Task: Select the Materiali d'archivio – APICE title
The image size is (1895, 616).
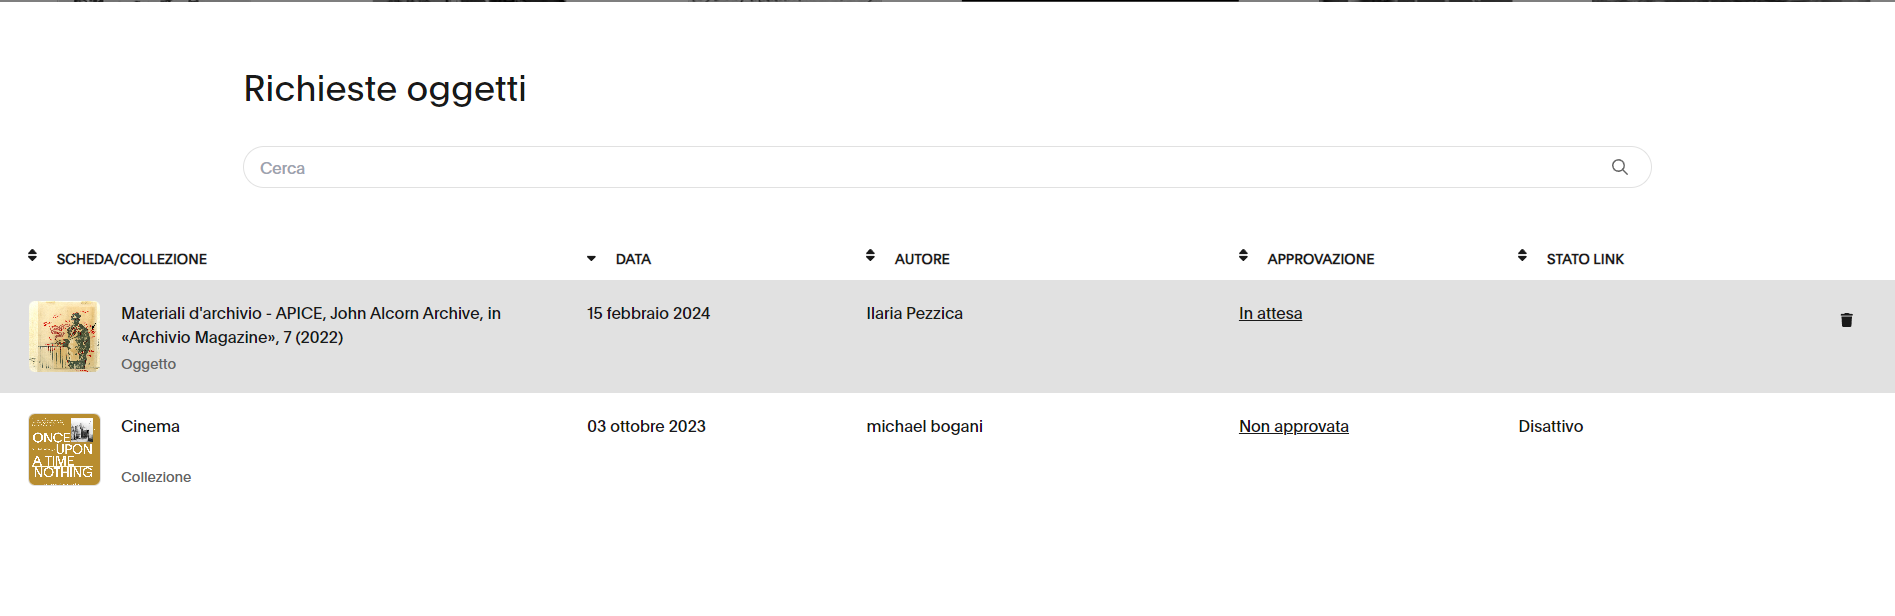Action: pos(310,325)
